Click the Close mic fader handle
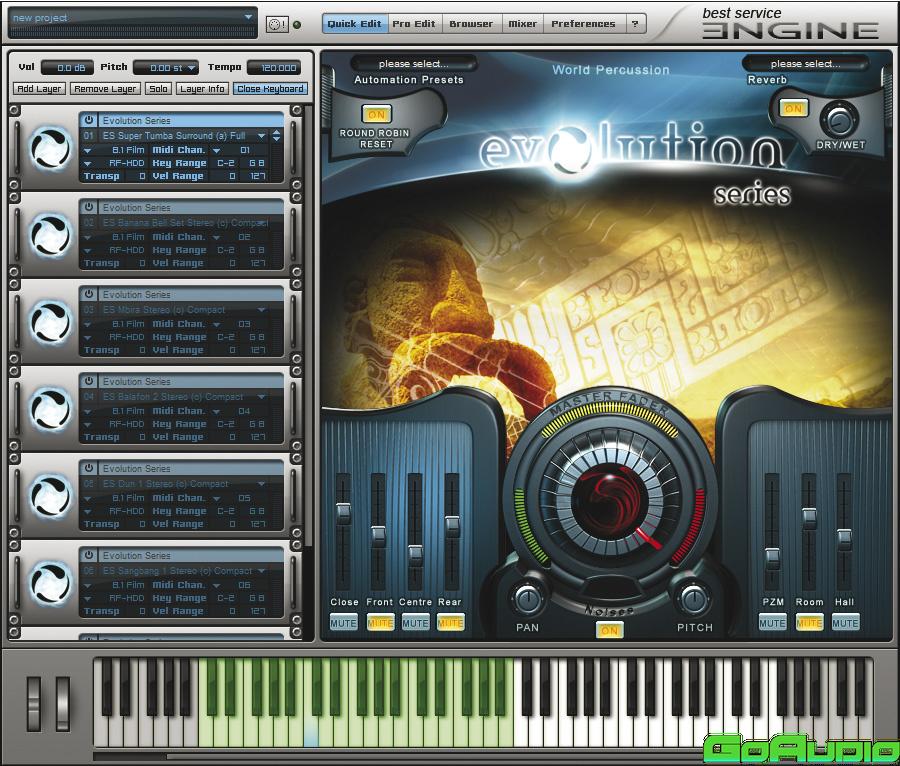Viewport: 900px width, 766px height. [343, 512]
